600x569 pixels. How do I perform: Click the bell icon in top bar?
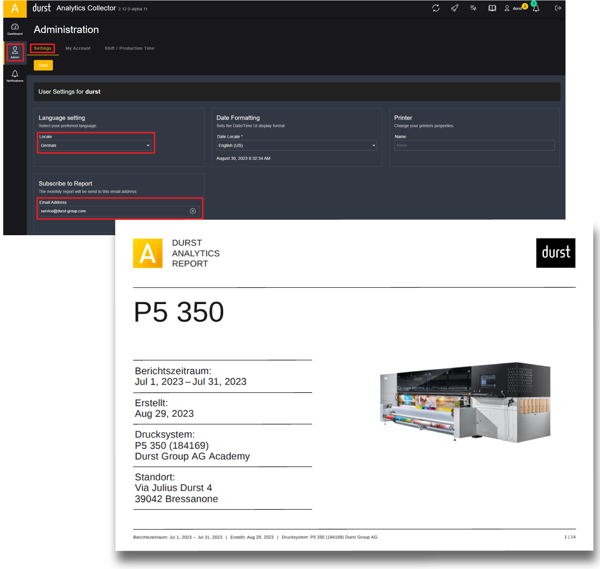click(x=536, y=8)
